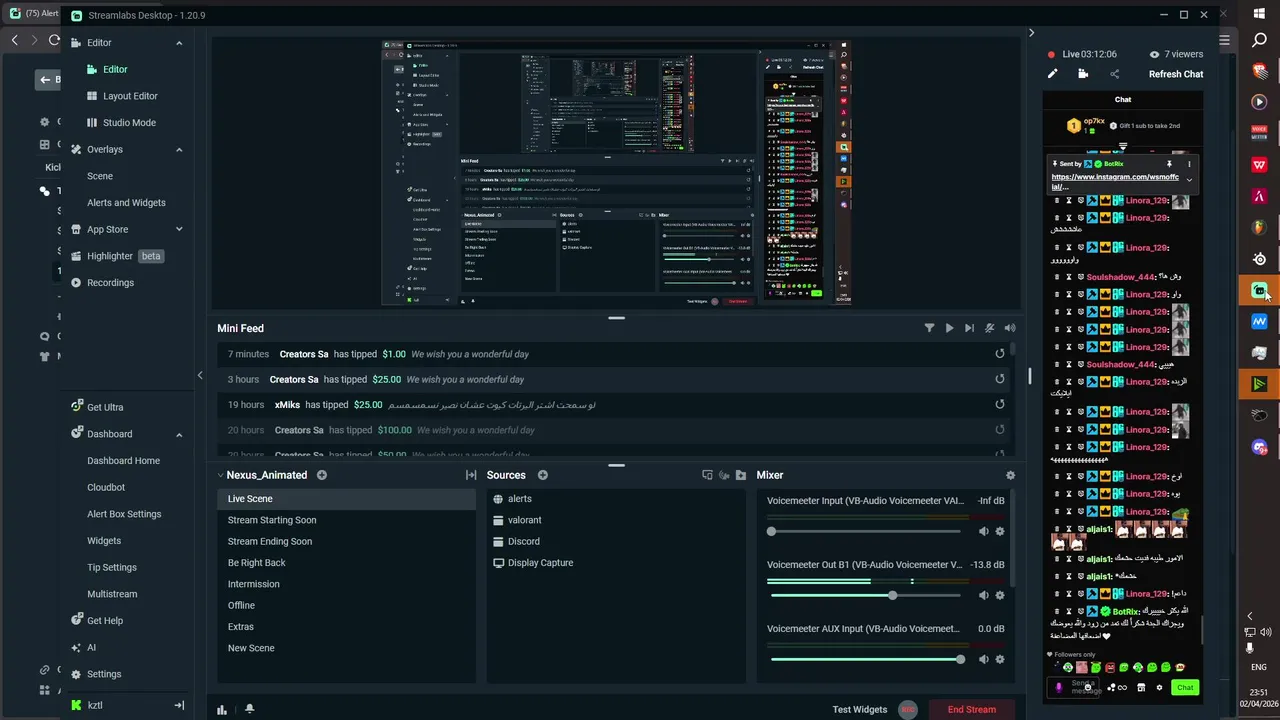Viewport: 1280px width, 720px height.
Task: Replay the $1.00 Creators Sa tip alert
Action: [1000, 354]
